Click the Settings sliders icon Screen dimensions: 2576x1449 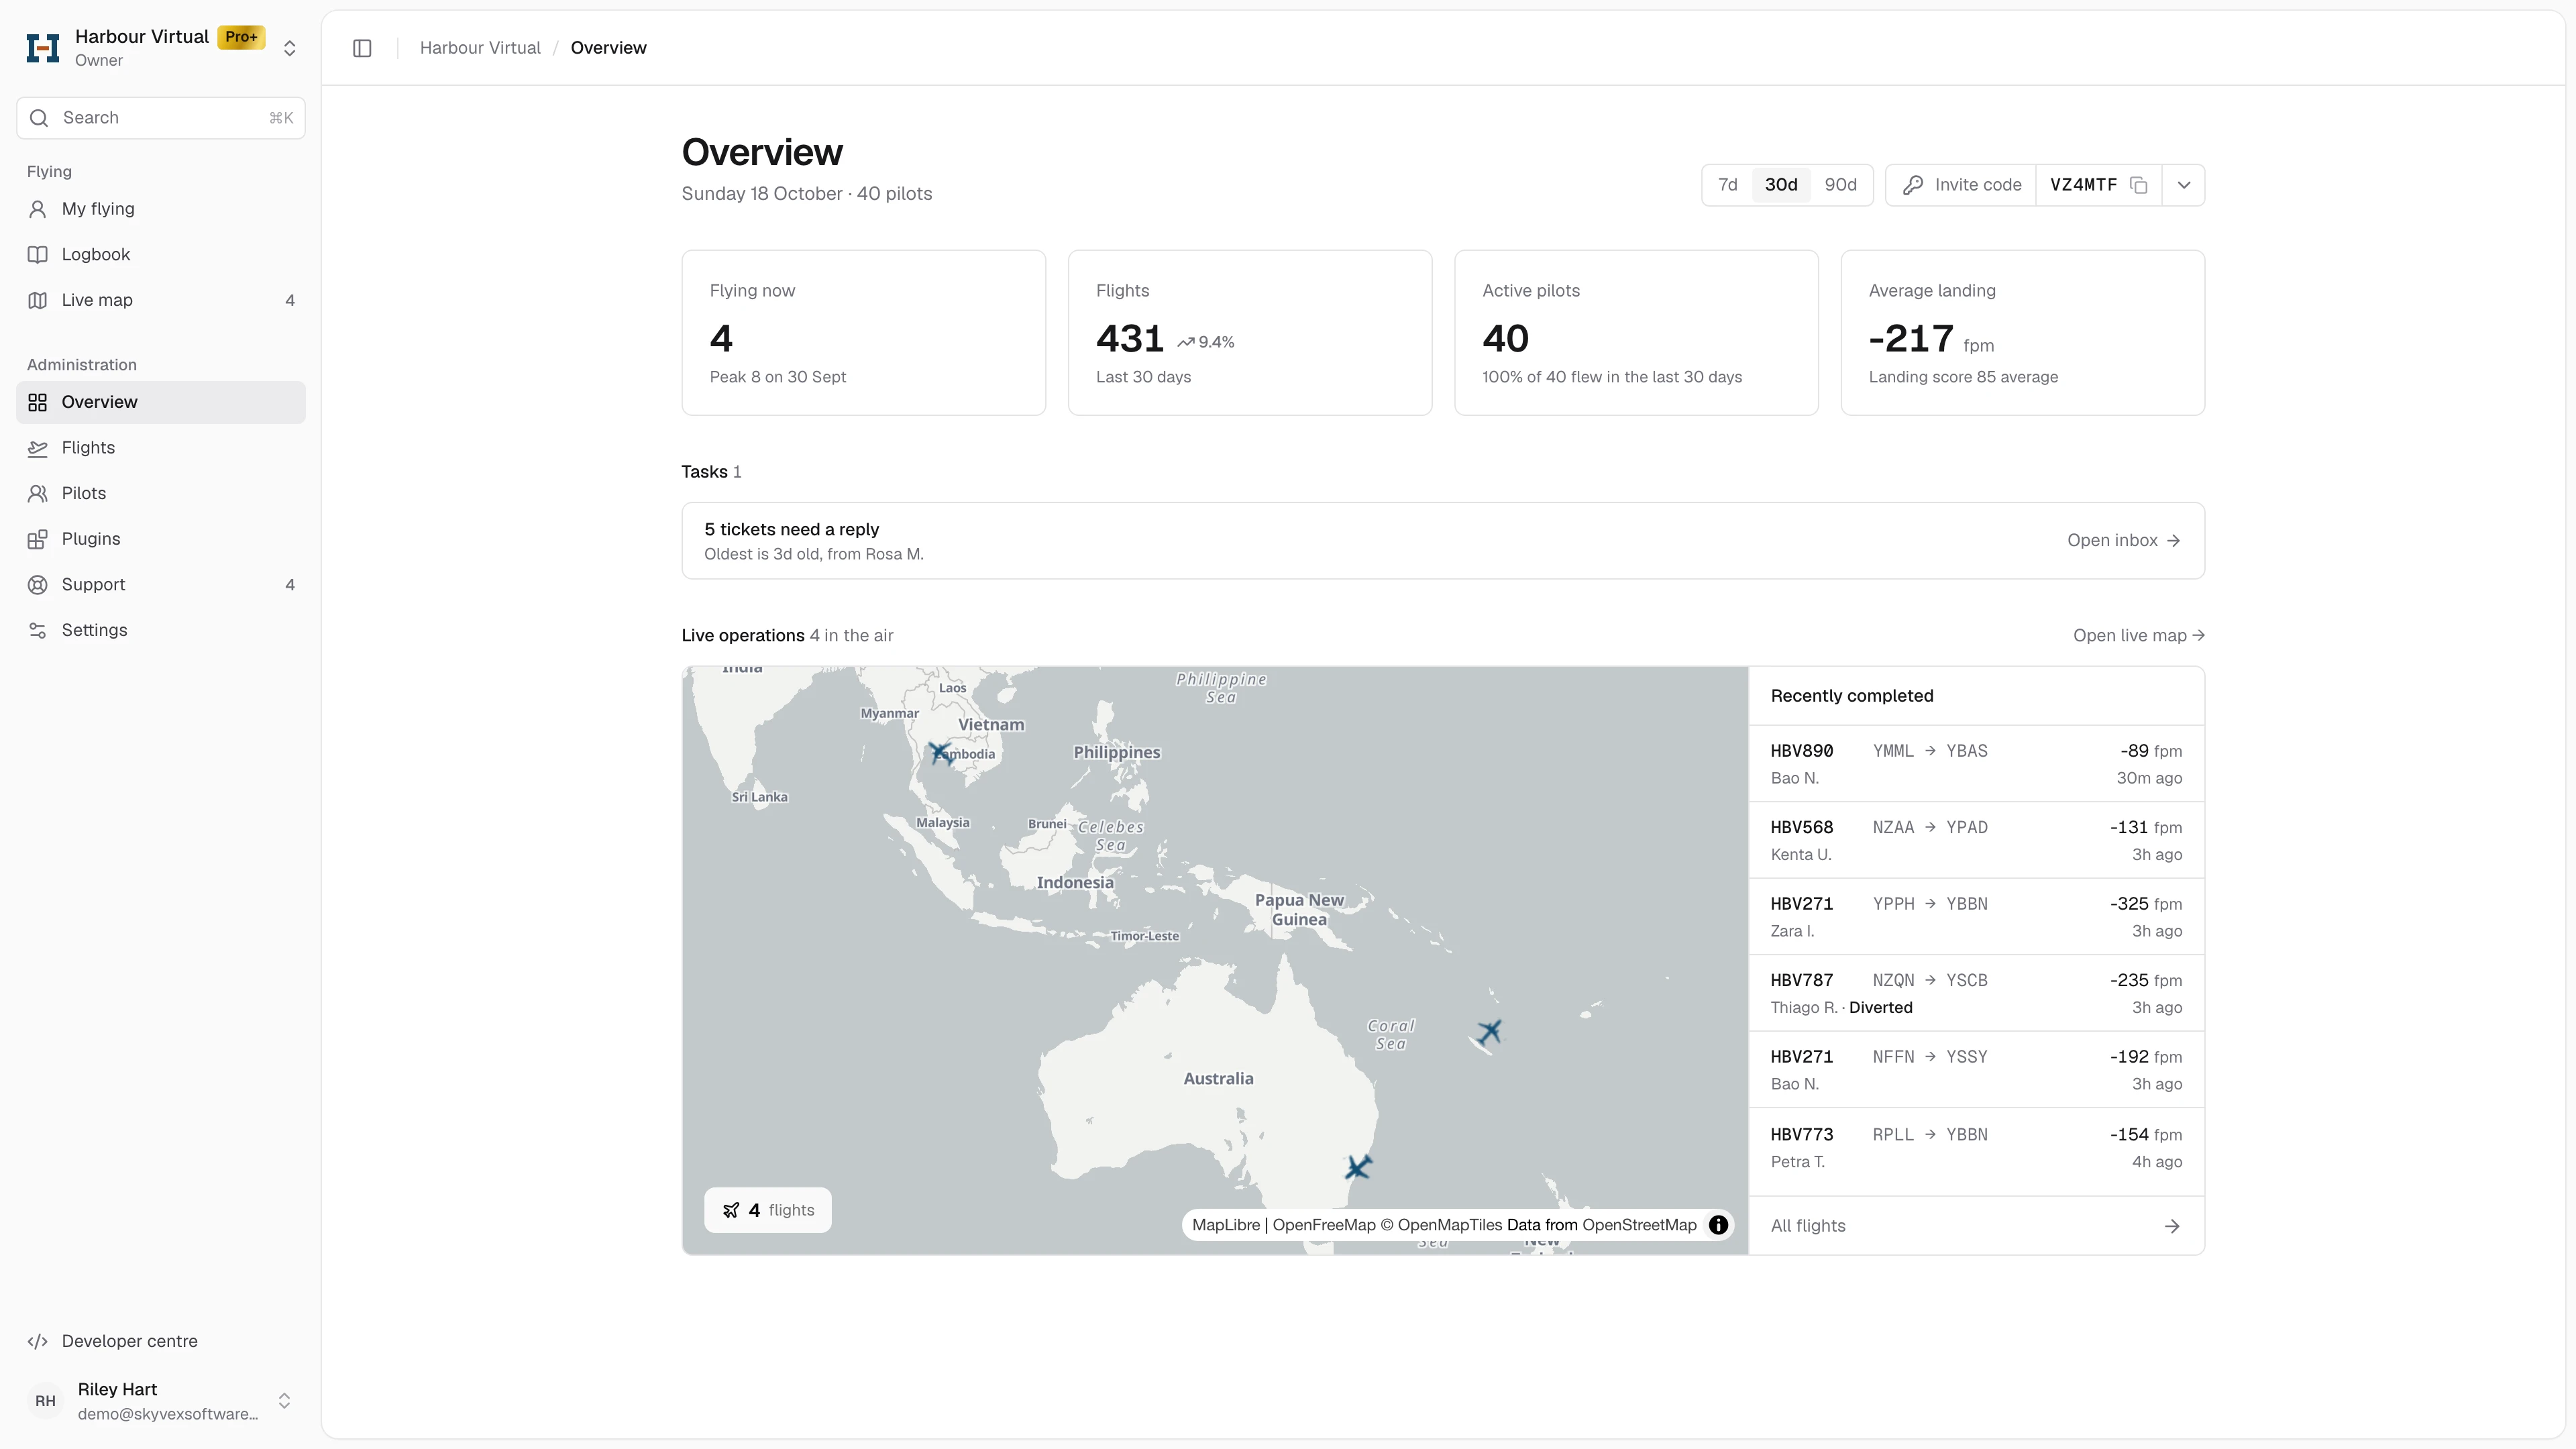coord(38,630)
